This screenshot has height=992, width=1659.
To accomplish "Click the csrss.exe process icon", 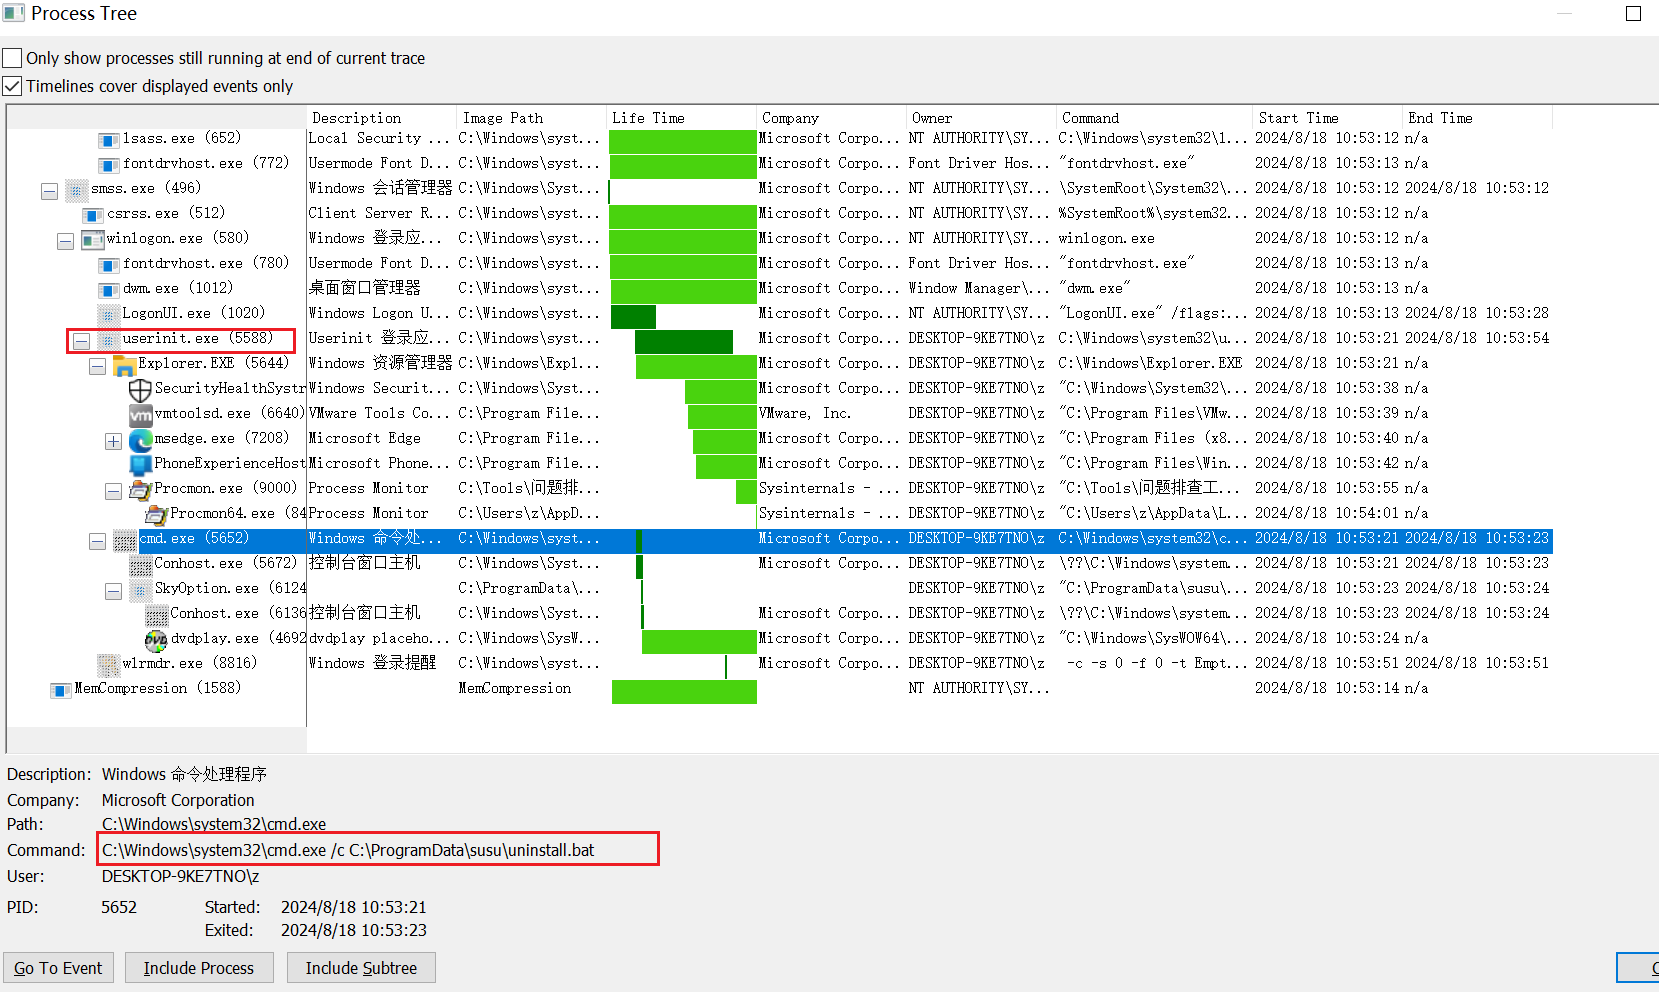I will coord(93,214).
